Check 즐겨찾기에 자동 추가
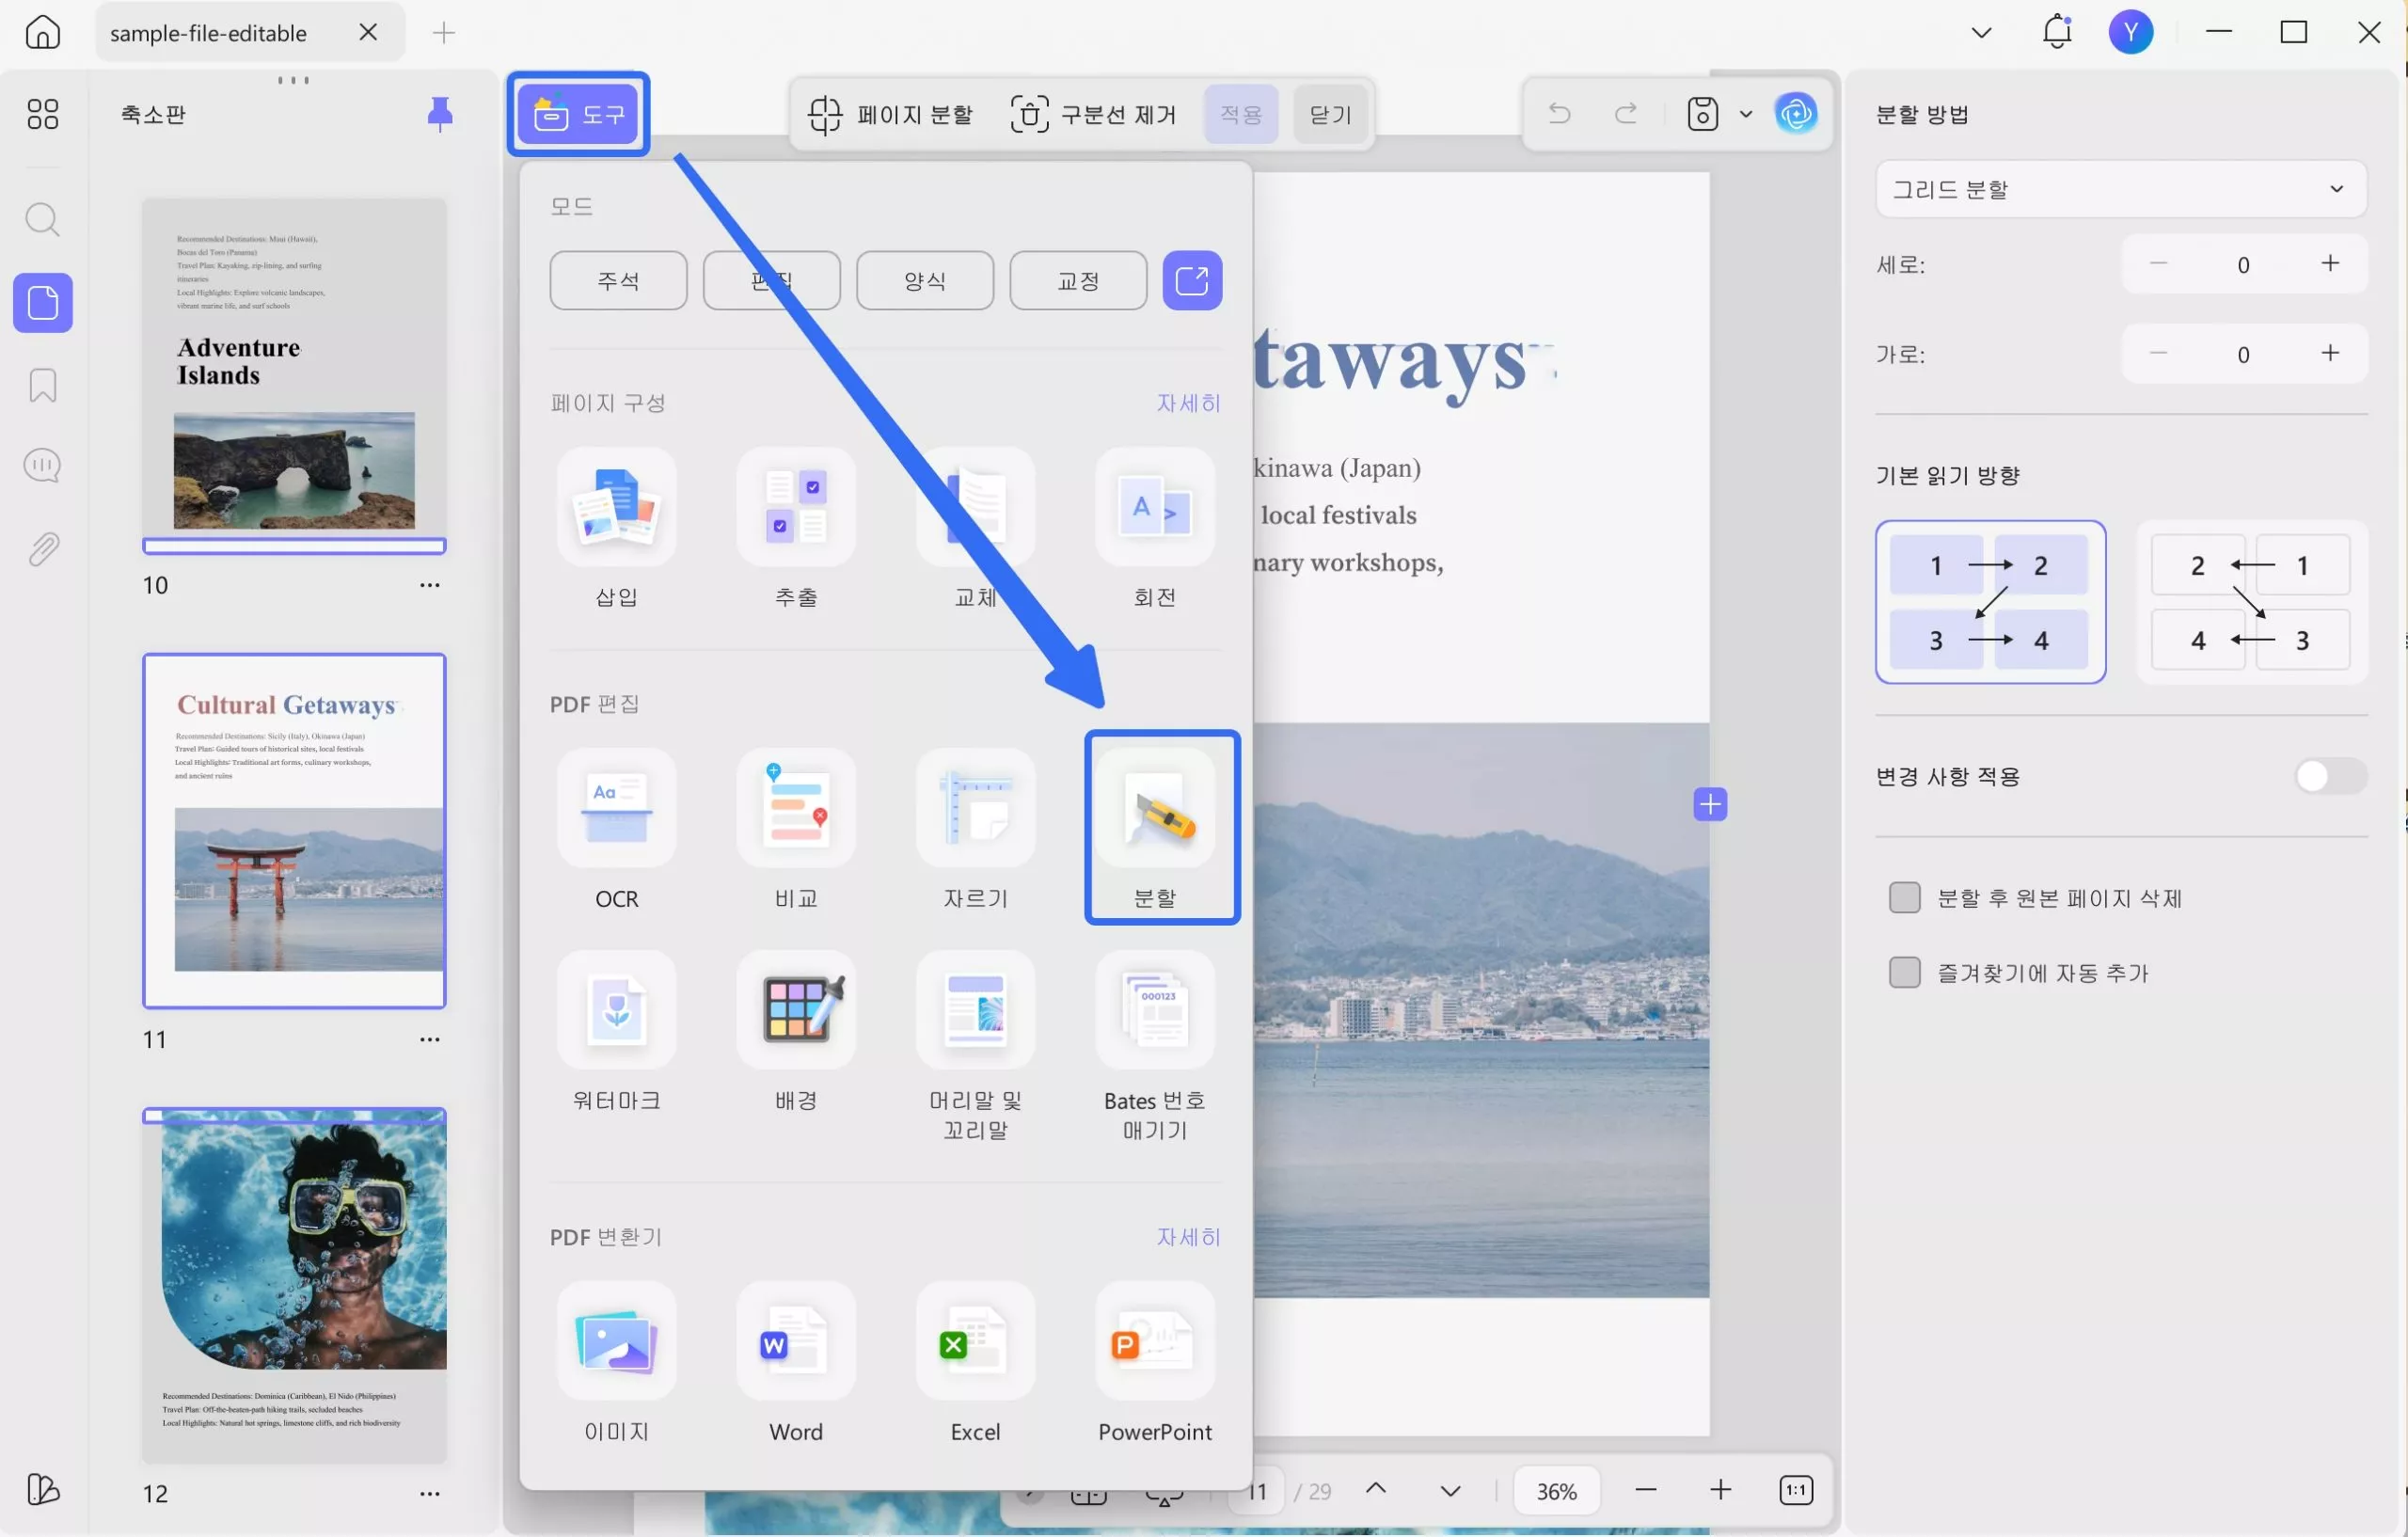 point(1904,973)
